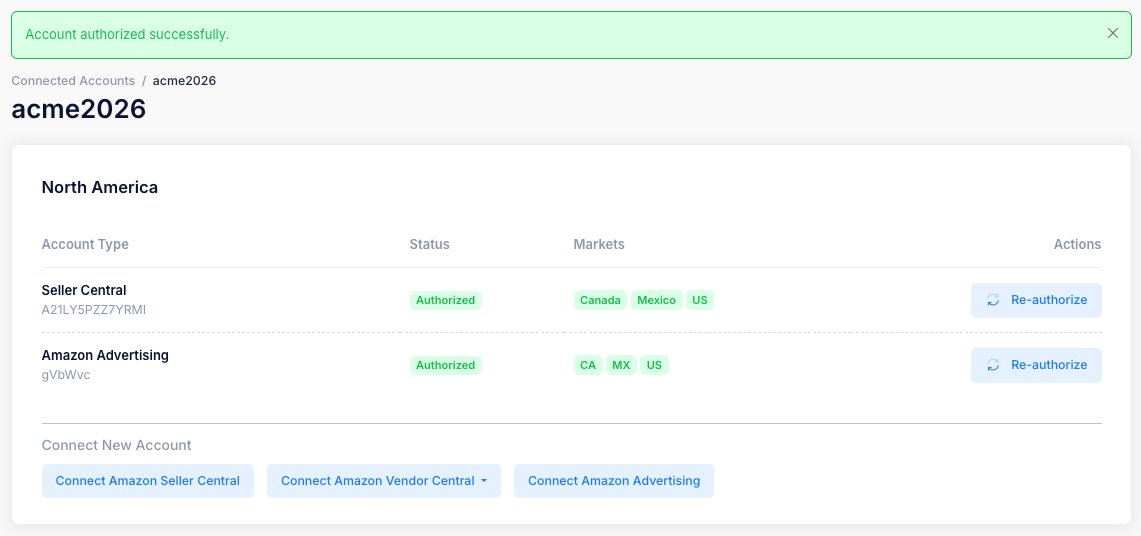Screen dimensions: 1141x536
Task: Click the US badge for Seller Central
Action: click(x=700, y=300)
